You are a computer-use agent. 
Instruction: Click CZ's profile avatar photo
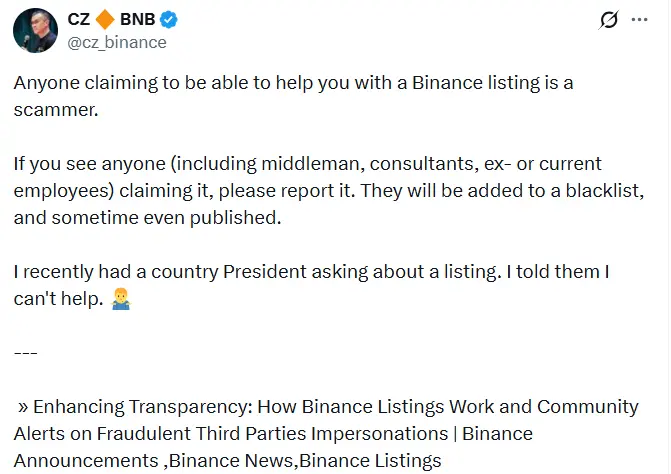pyautogui.click(x=35, y=31)
